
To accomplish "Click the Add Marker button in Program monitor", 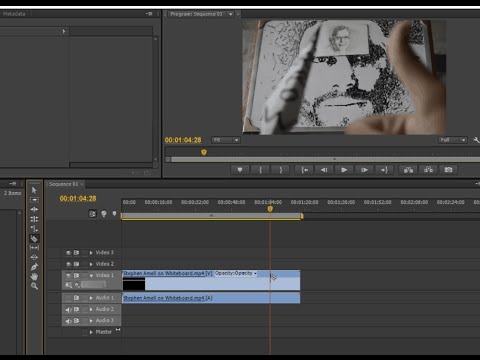I will point(240,170).
